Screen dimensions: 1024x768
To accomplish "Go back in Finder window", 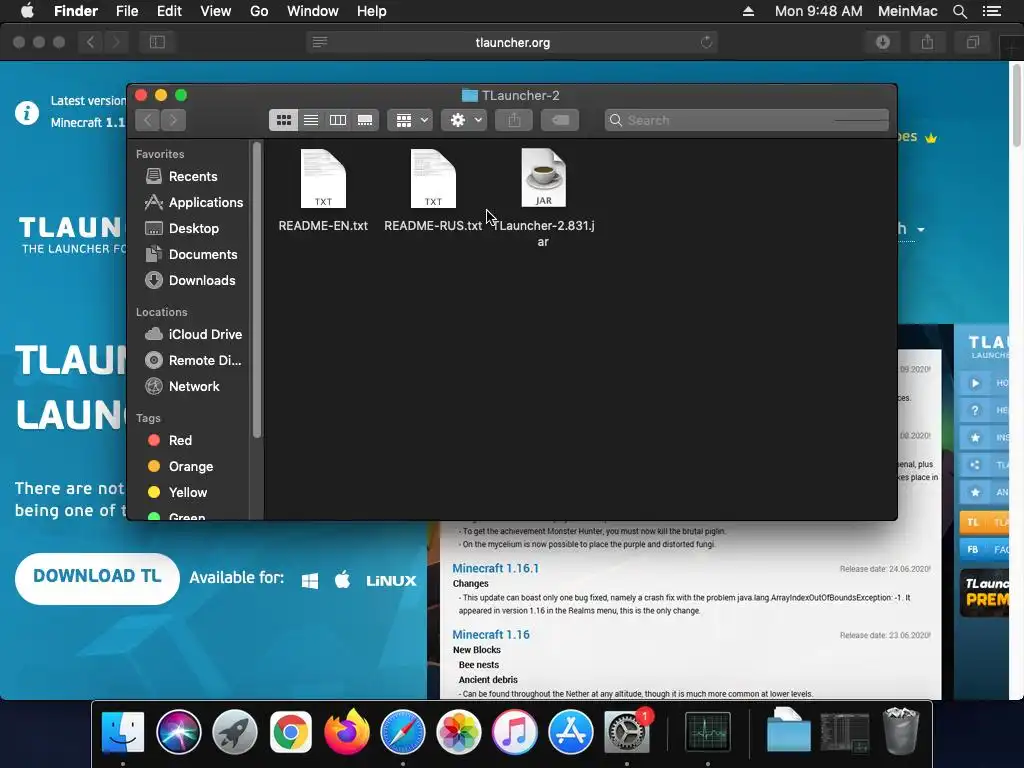I will tap(148, 120).
